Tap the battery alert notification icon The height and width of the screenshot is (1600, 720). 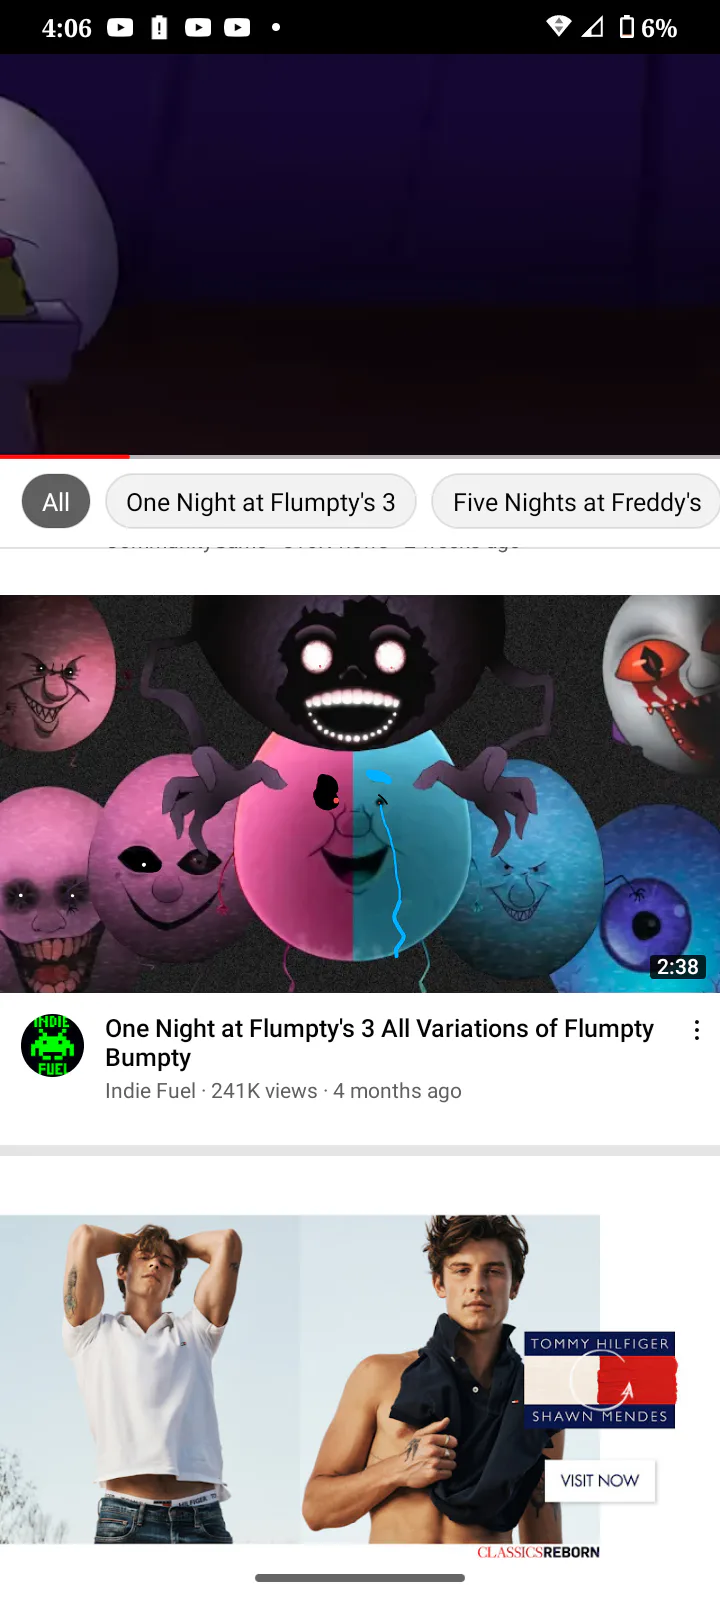159,27
